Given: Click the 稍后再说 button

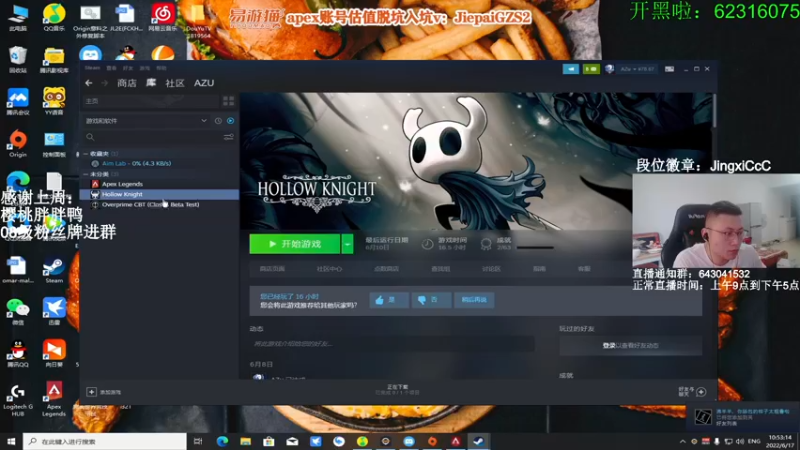Looking at the screenshot, I should point(474,300).
